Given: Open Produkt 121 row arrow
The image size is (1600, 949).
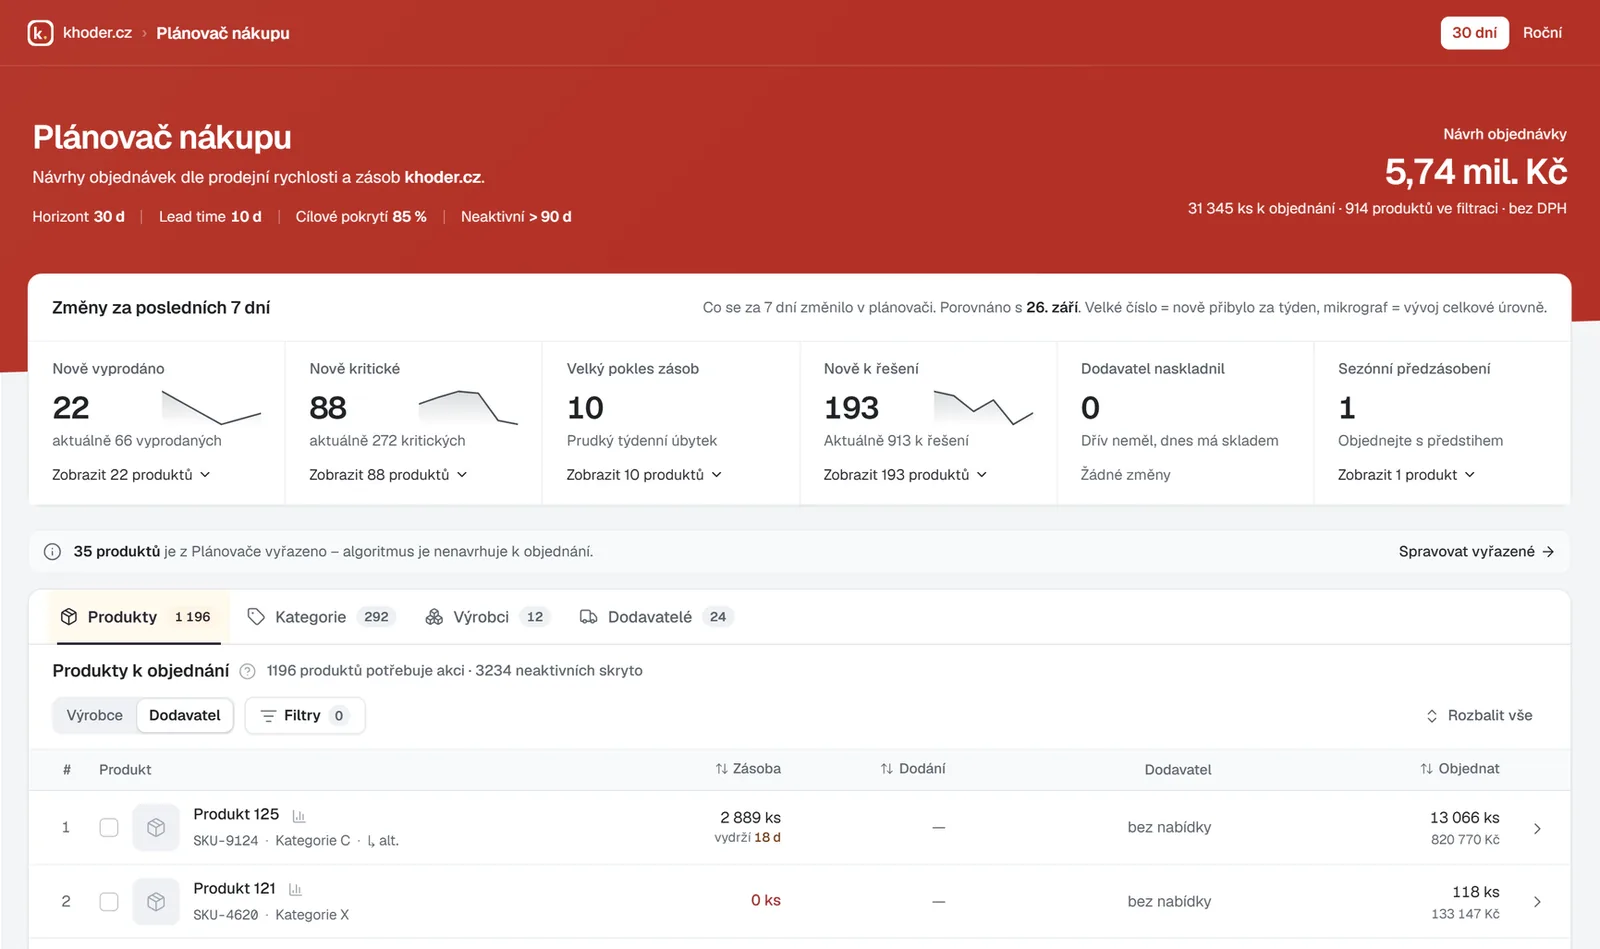Looking at the screenshot, I should (1537, 902).
